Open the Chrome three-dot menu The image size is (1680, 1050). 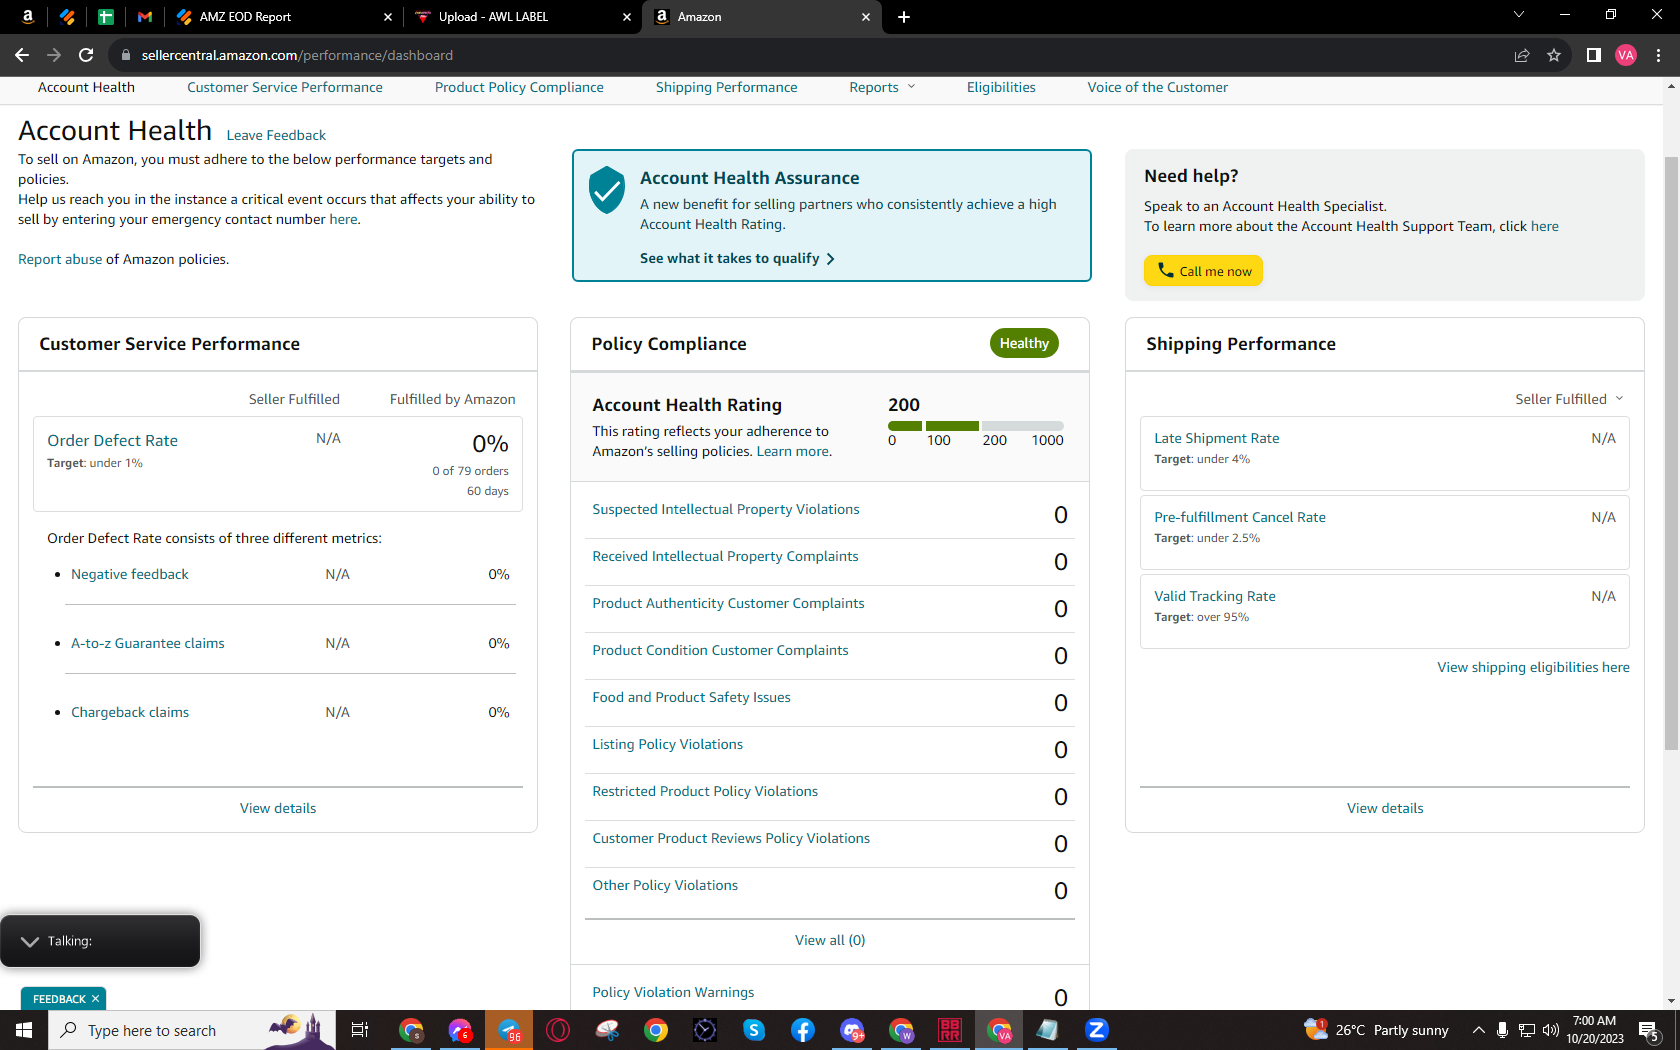tap(1658, 55)
